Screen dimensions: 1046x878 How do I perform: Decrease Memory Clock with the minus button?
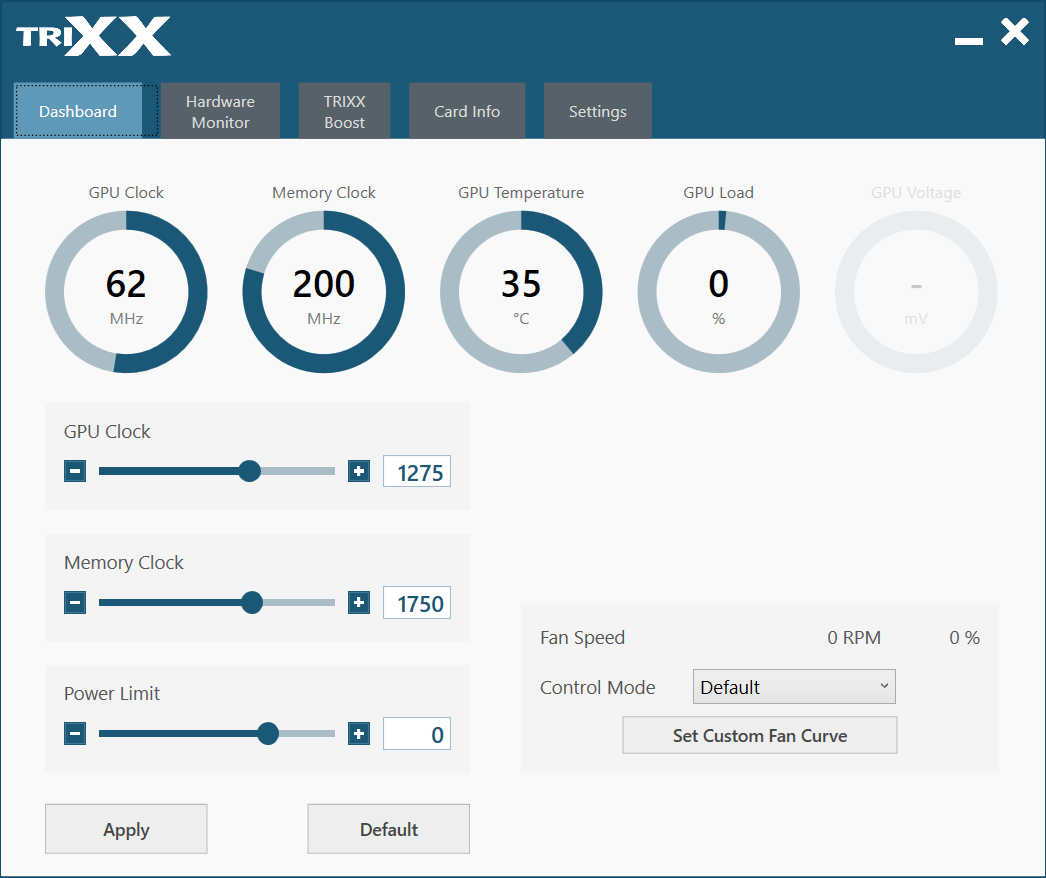[75, 602]
